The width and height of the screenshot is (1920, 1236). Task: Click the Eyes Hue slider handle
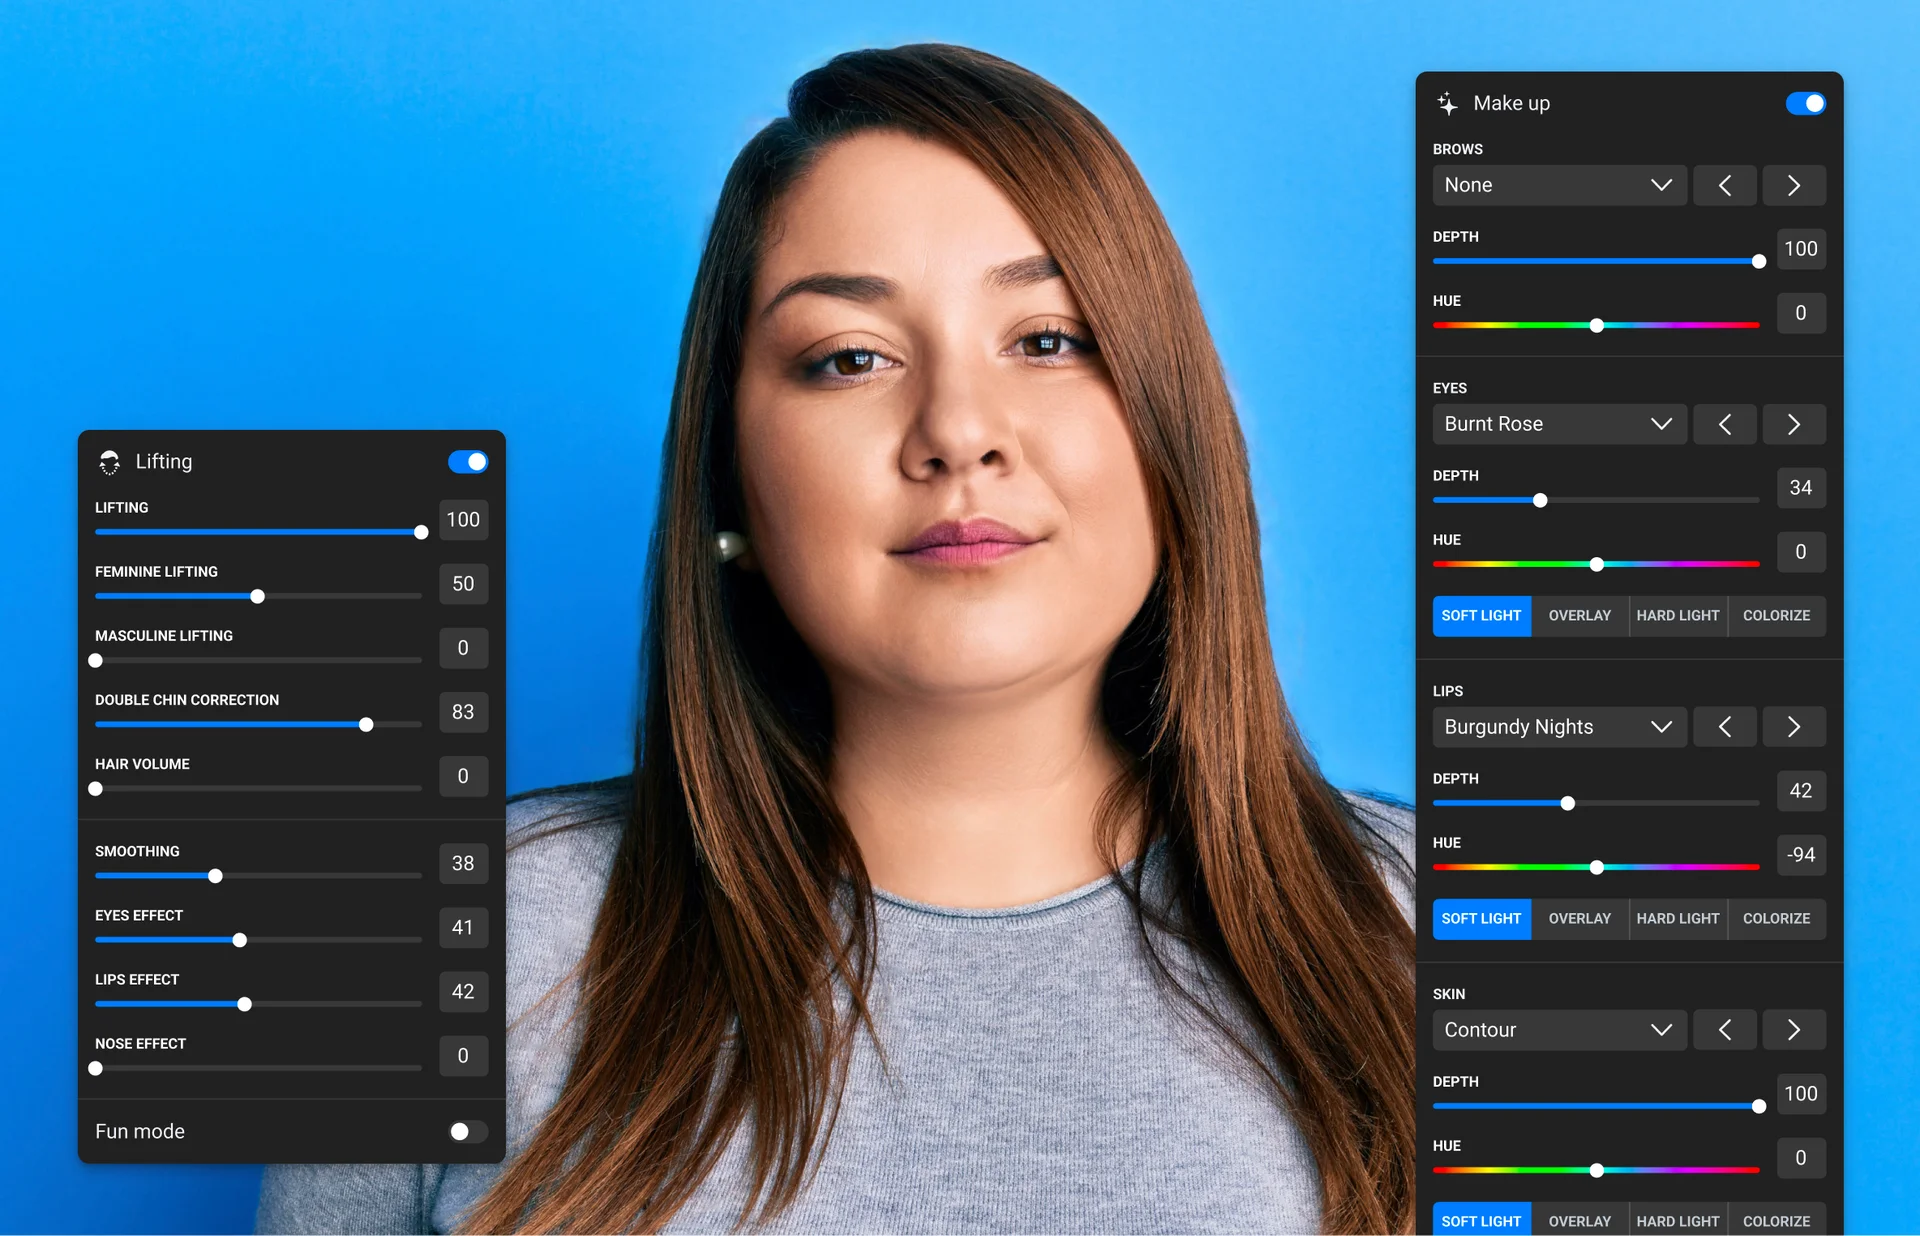click(x=1597, y=565)
